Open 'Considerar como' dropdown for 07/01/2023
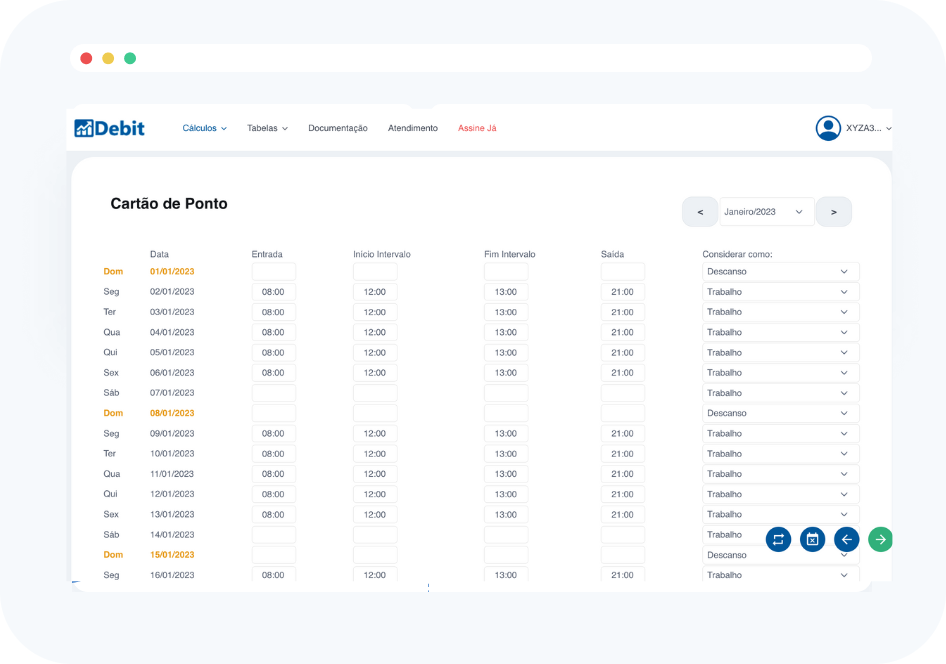This screenshot has height=664, width=946. (x=780, y=393)
